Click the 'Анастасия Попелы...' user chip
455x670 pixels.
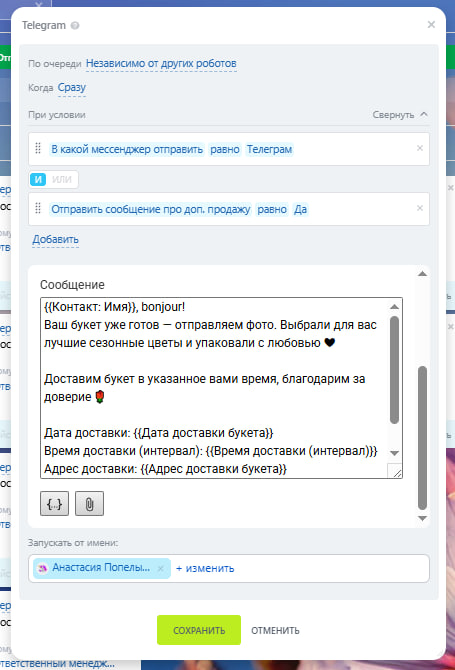pyautogui.click(x=101, y=568)
